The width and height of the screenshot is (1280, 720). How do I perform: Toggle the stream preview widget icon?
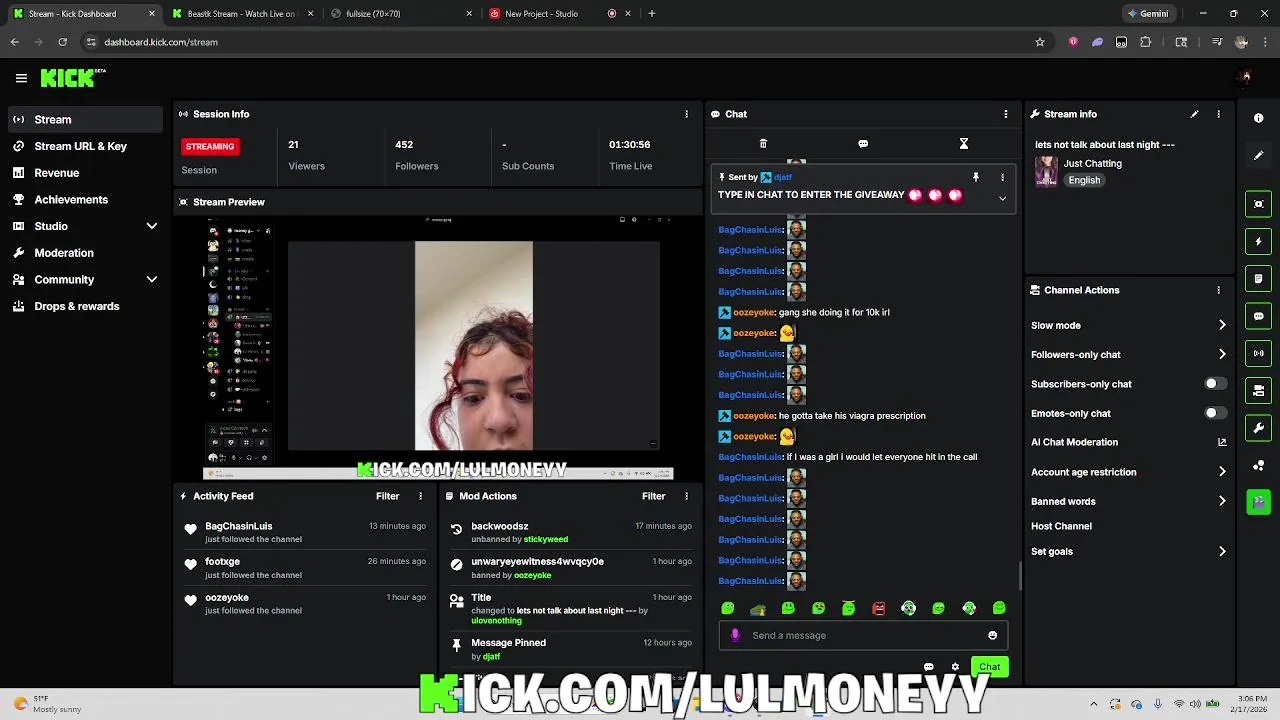1258,204
